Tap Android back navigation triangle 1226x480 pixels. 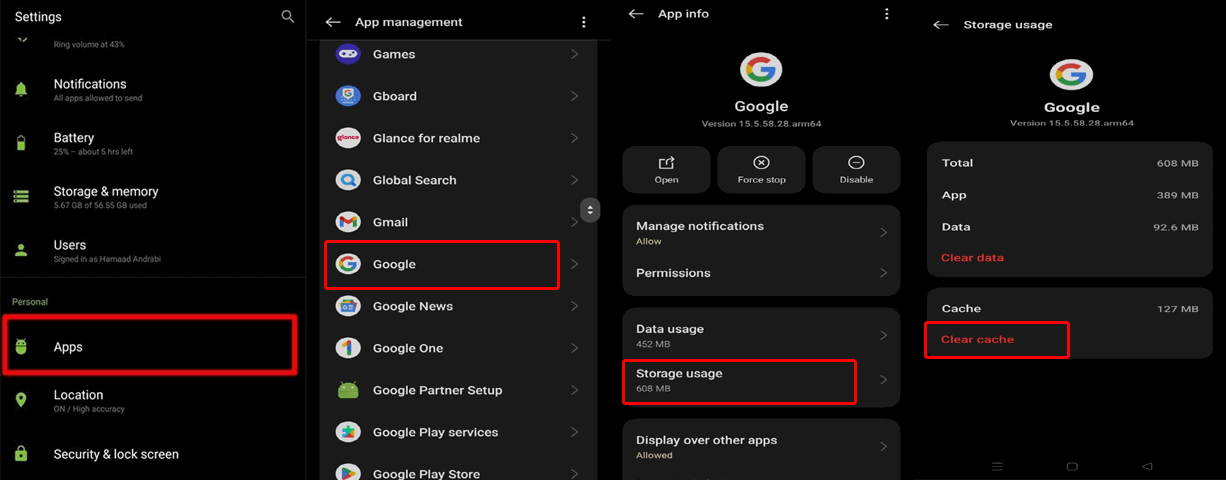coord(1147,466)
